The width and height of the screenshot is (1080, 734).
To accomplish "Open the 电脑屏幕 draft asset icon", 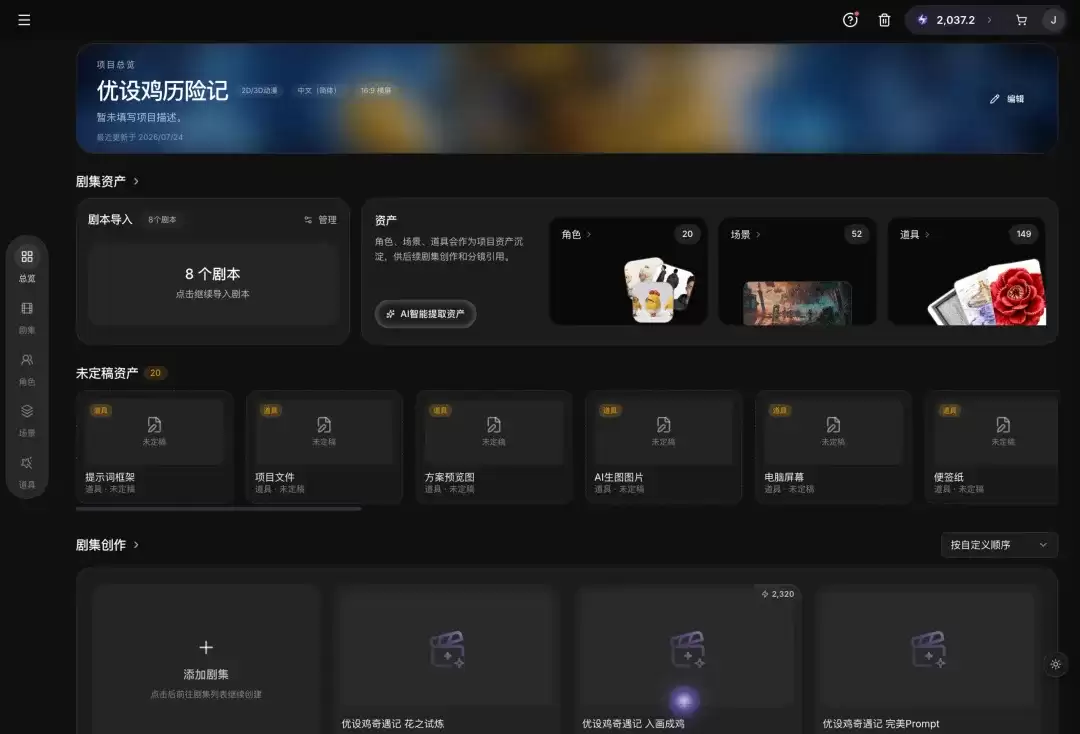I will tap(833, 425).
